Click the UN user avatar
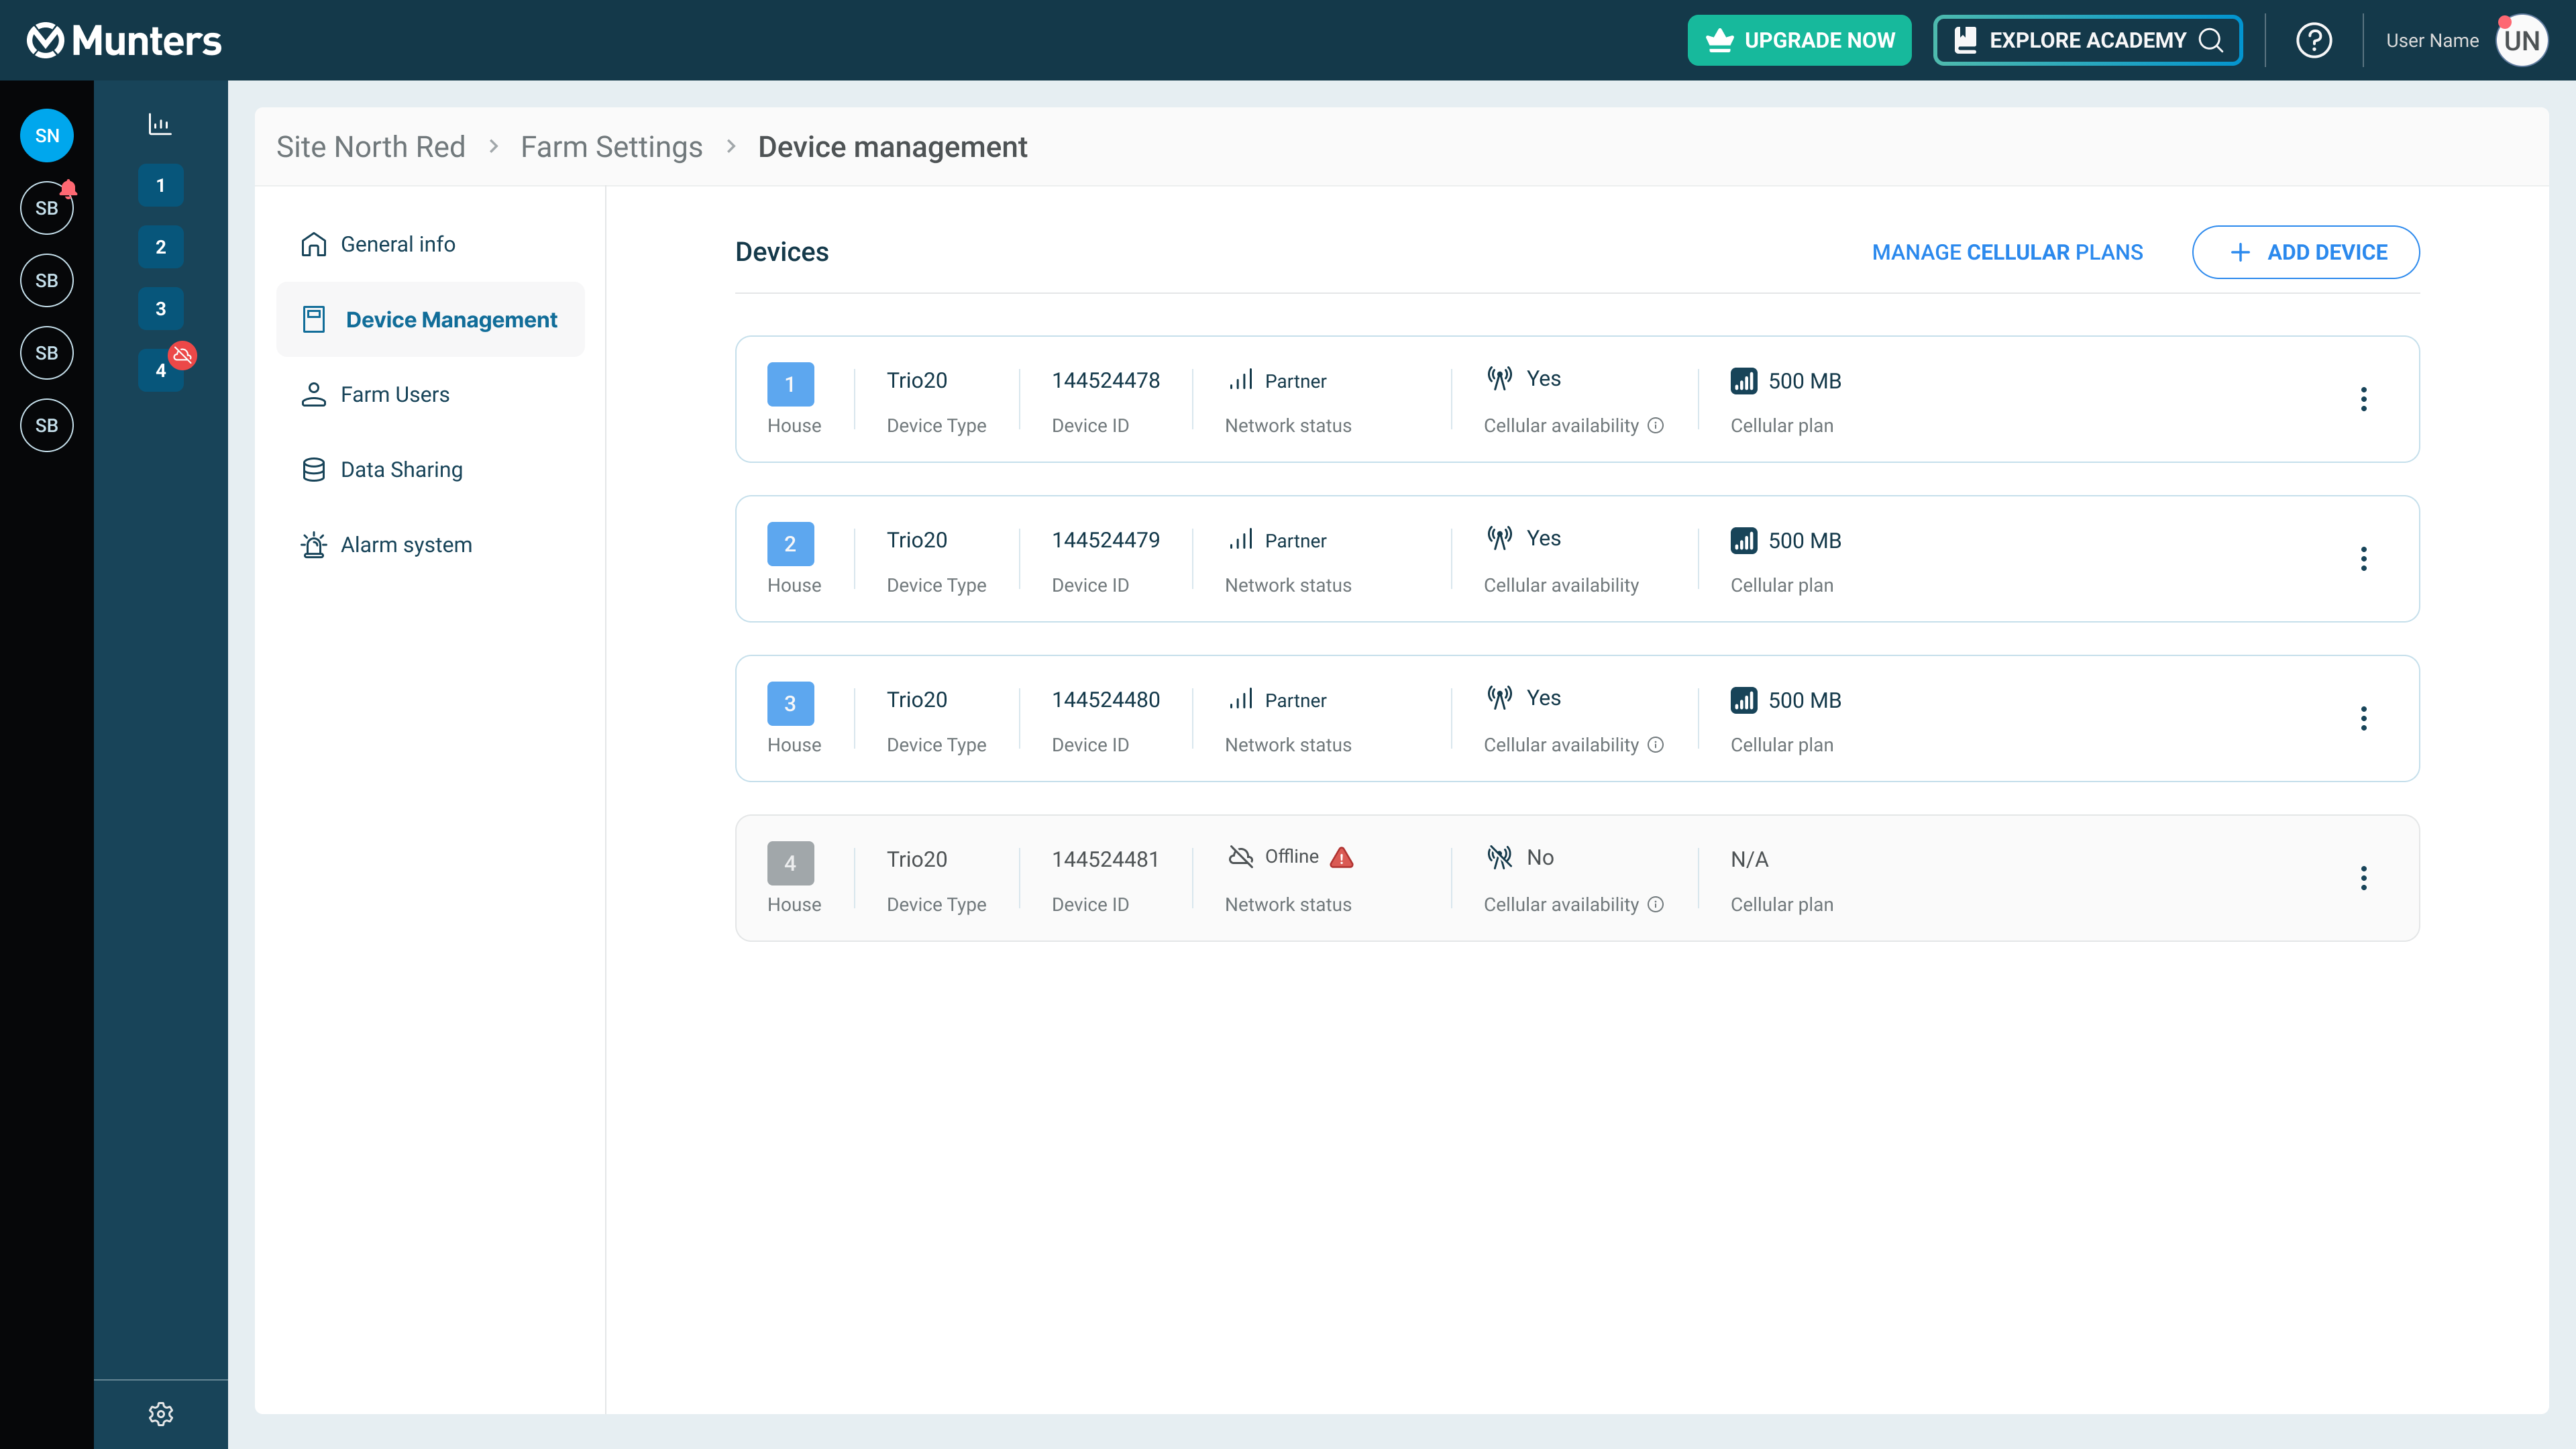The image size is (2576, 1449). pyautogui.click(x=2521, y=40)
